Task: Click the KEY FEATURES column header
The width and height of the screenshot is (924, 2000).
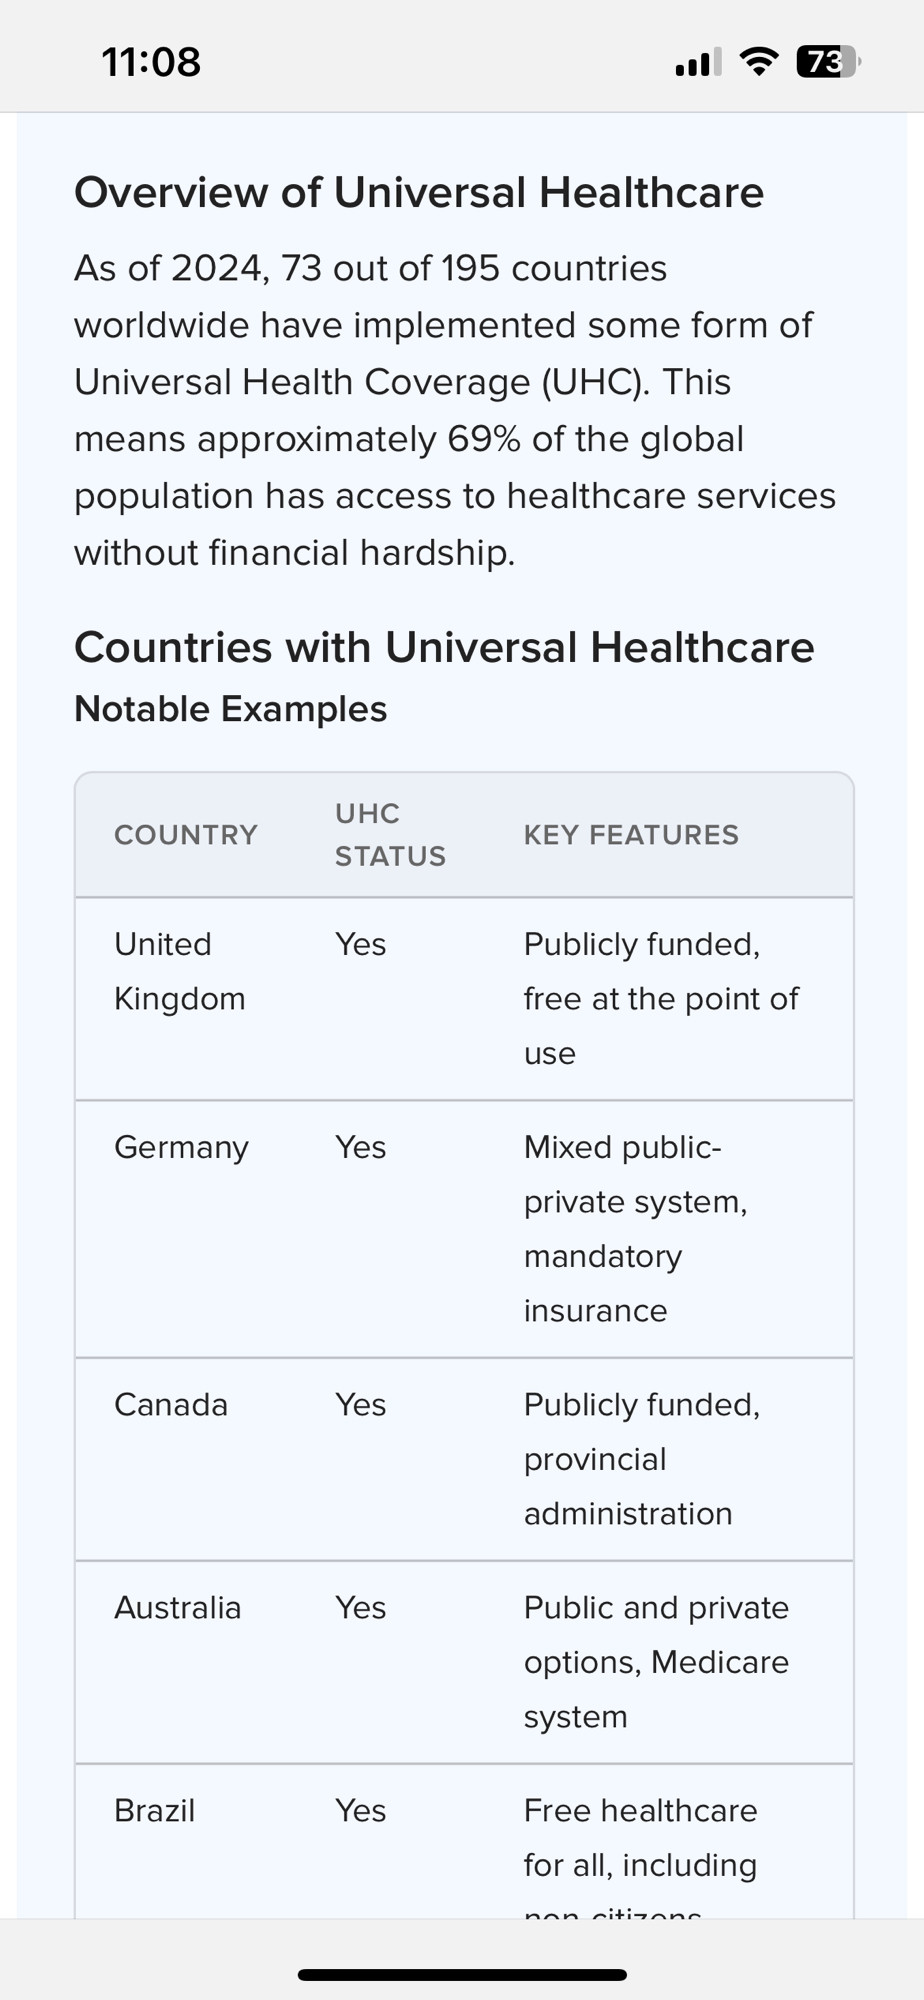Action: [631, 835]
